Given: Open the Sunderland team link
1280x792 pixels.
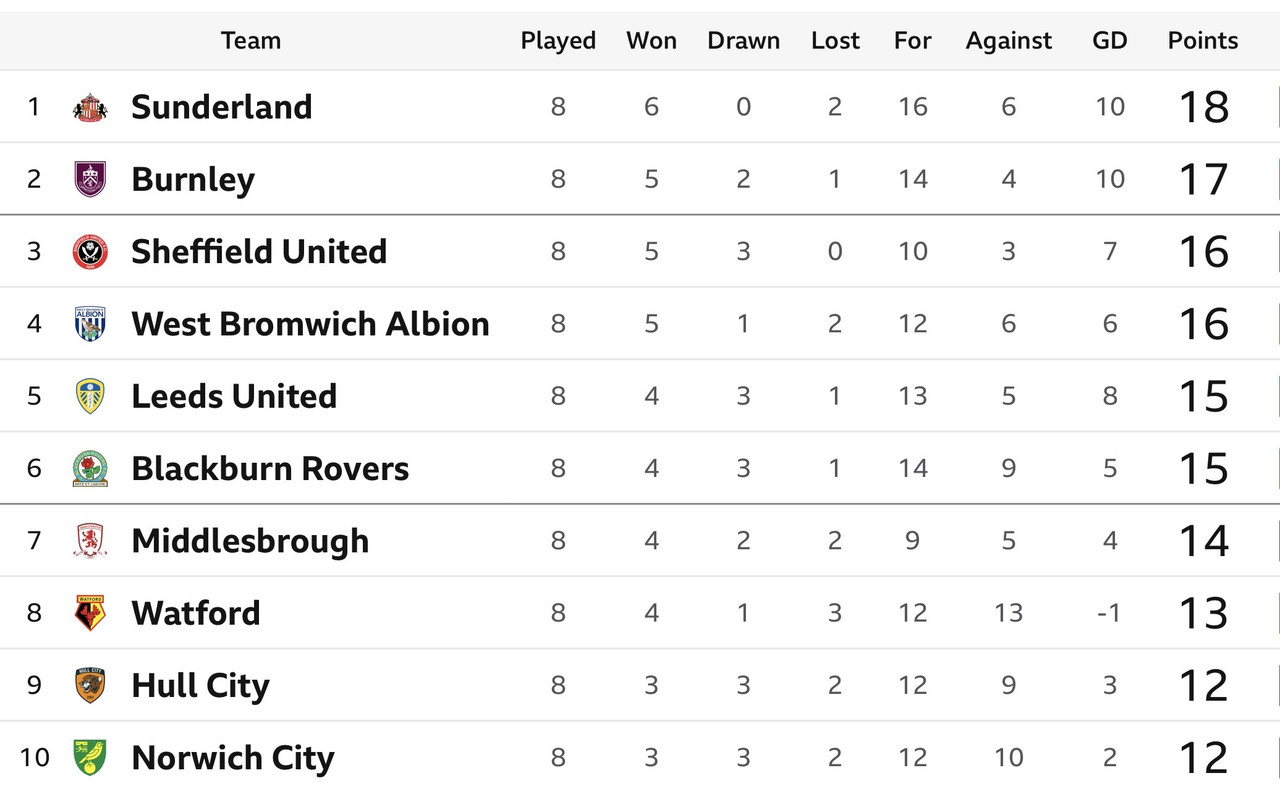Looking at the screenshot, I should (x=222, y=107).
